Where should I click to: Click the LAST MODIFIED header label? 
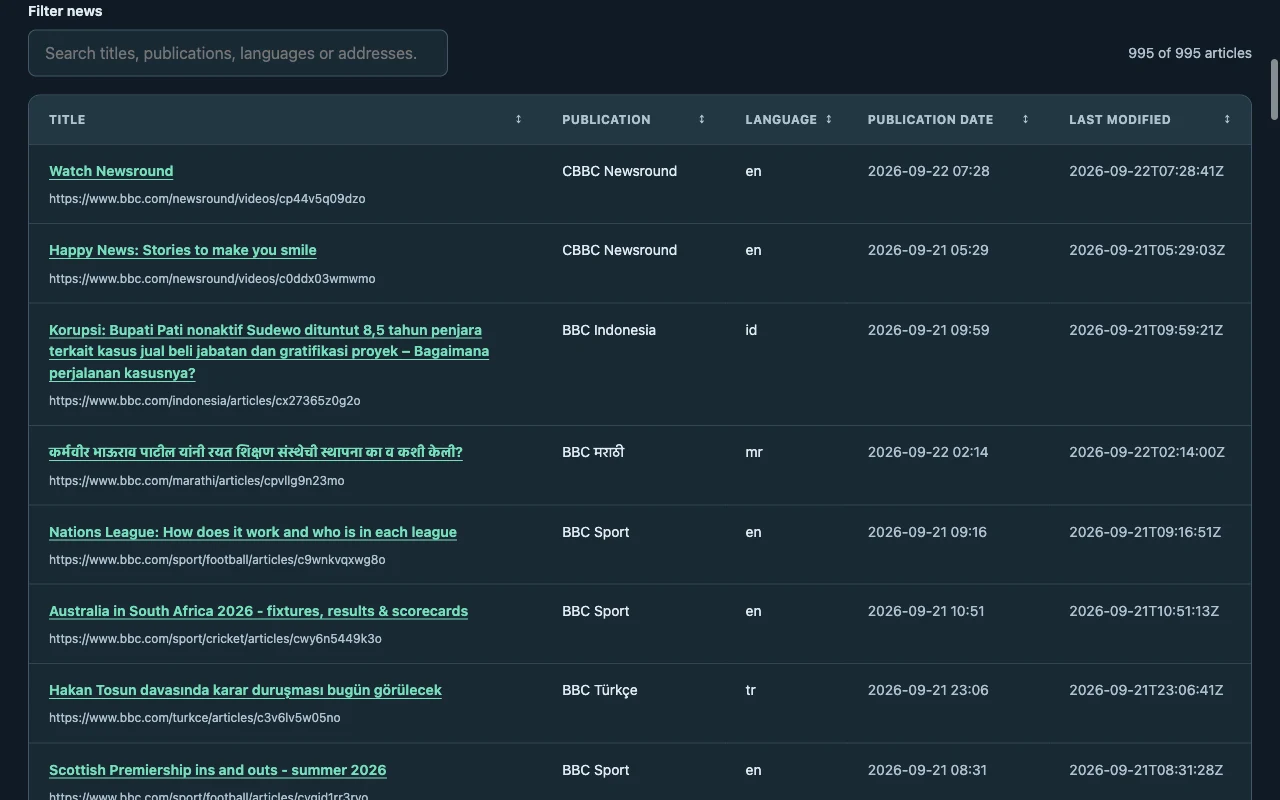coord(1119,119)
